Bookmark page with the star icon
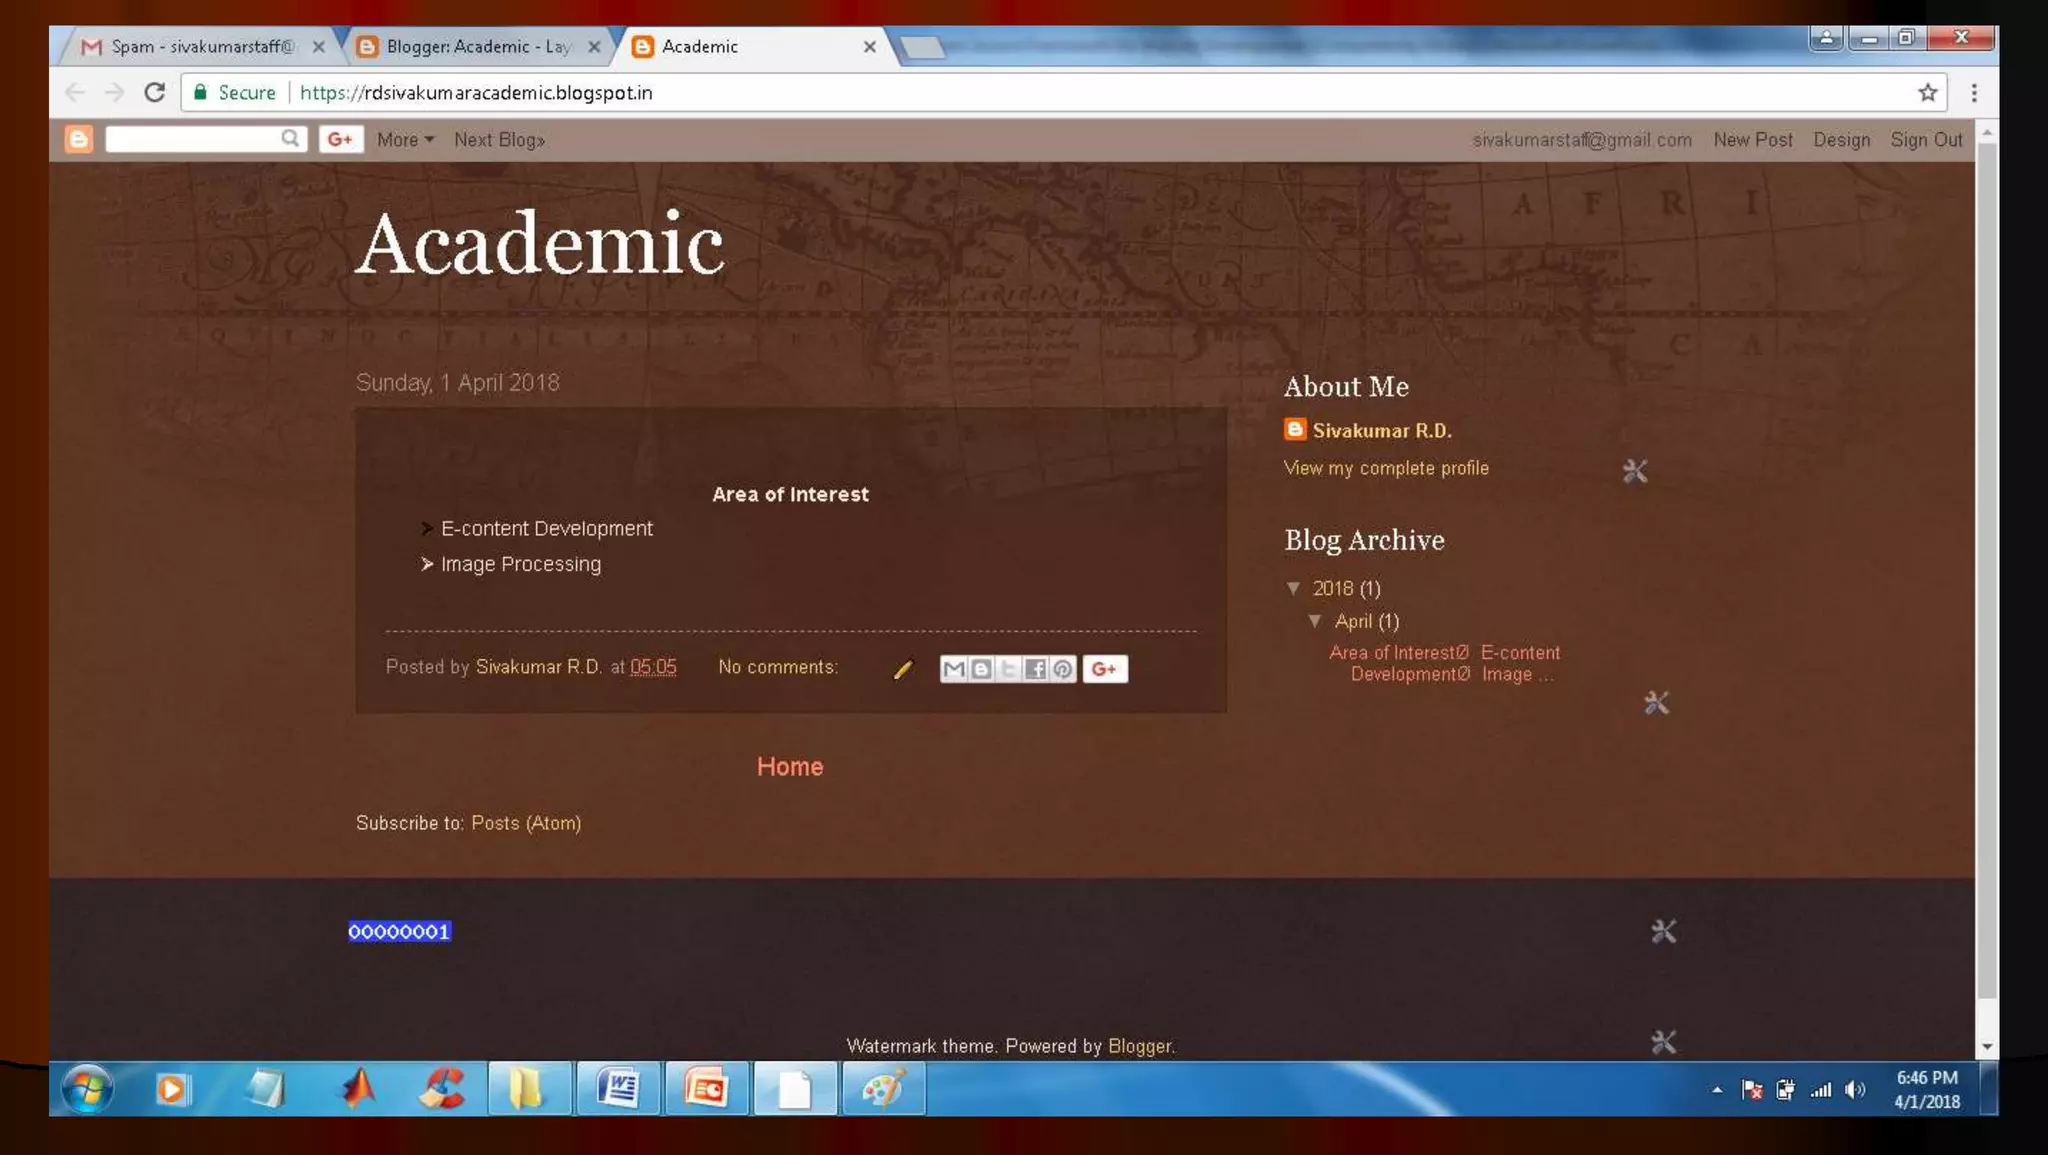 click(1928, 93)
